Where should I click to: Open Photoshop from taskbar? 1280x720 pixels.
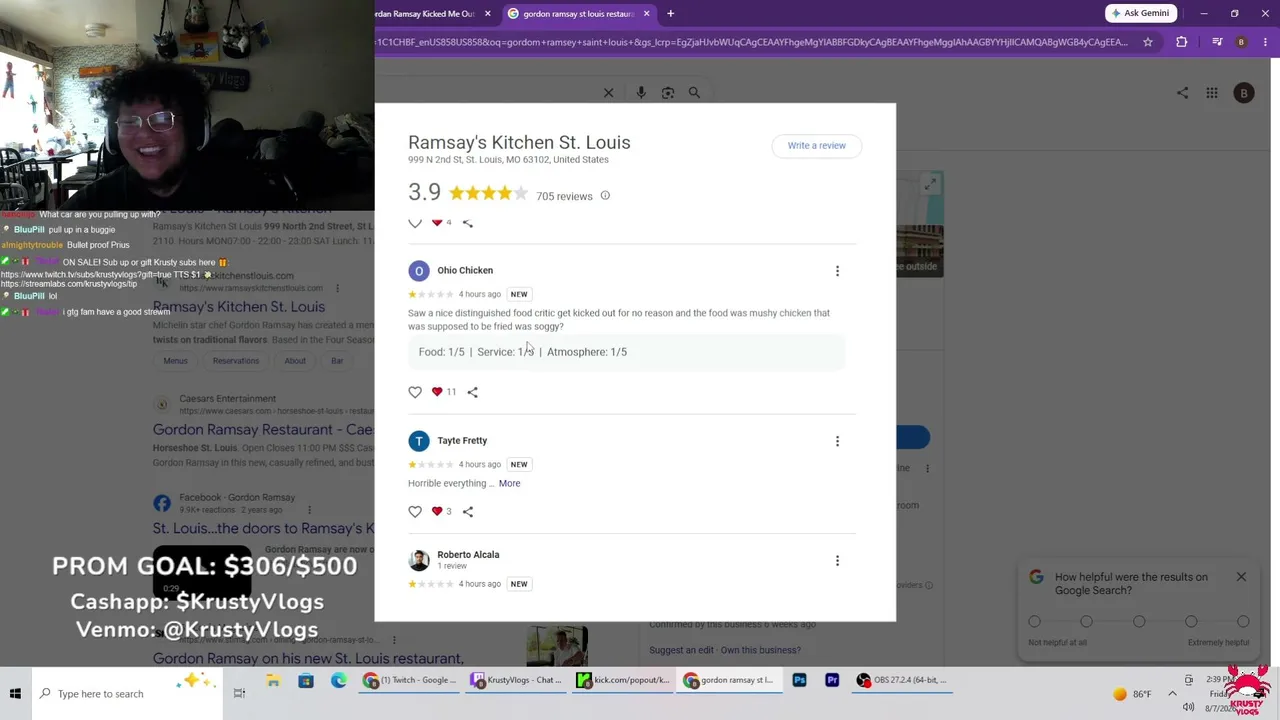click(799, 681)
